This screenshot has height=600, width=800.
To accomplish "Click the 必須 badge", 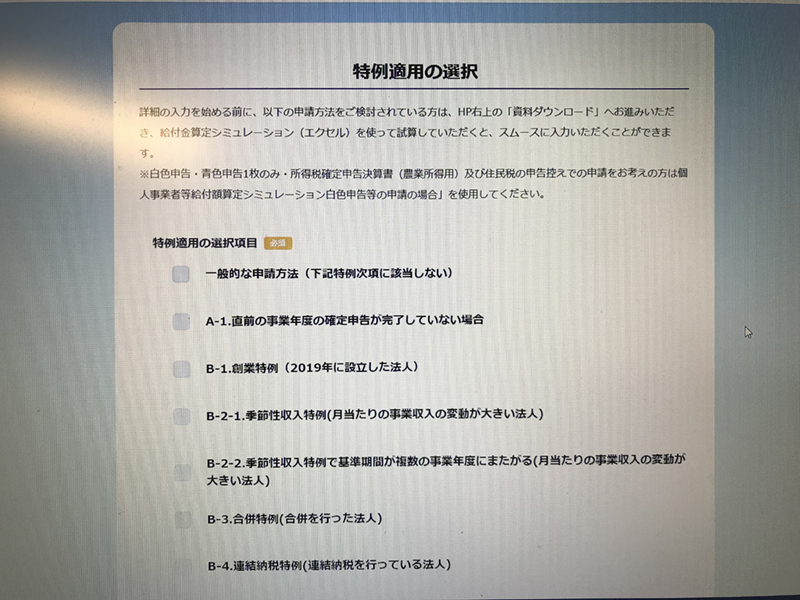I will click(278, 243).
